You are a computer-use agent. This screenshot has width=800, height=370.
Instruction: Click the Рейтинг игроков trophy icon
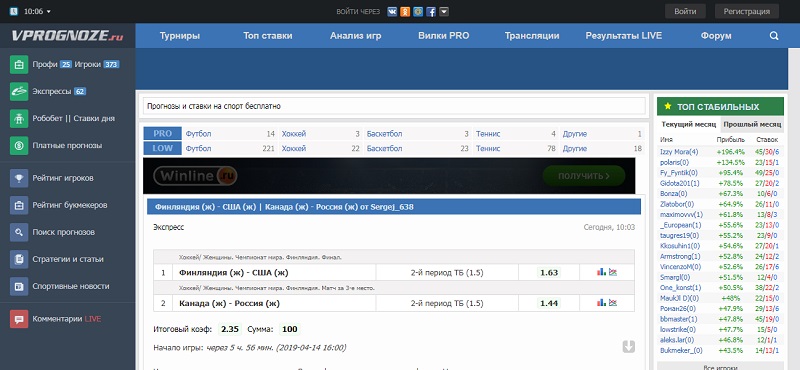19,178
